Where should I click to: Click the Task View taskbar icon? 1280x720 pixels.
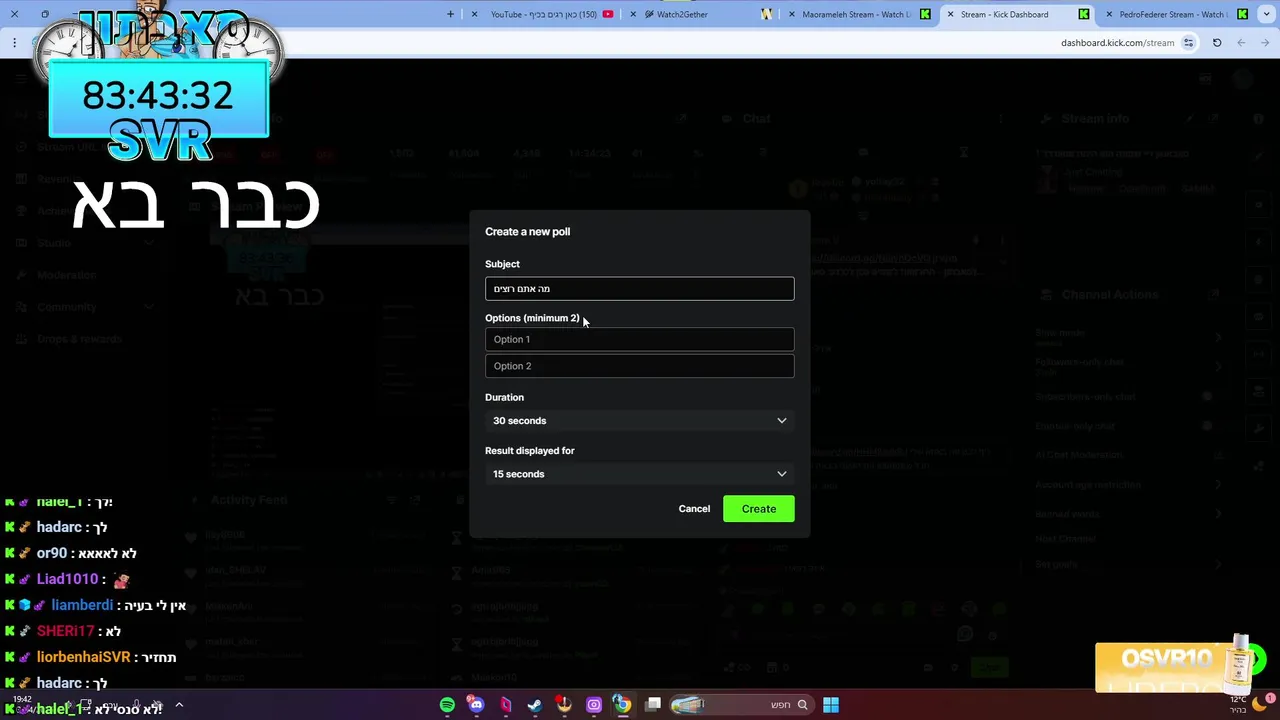point(653,705)
